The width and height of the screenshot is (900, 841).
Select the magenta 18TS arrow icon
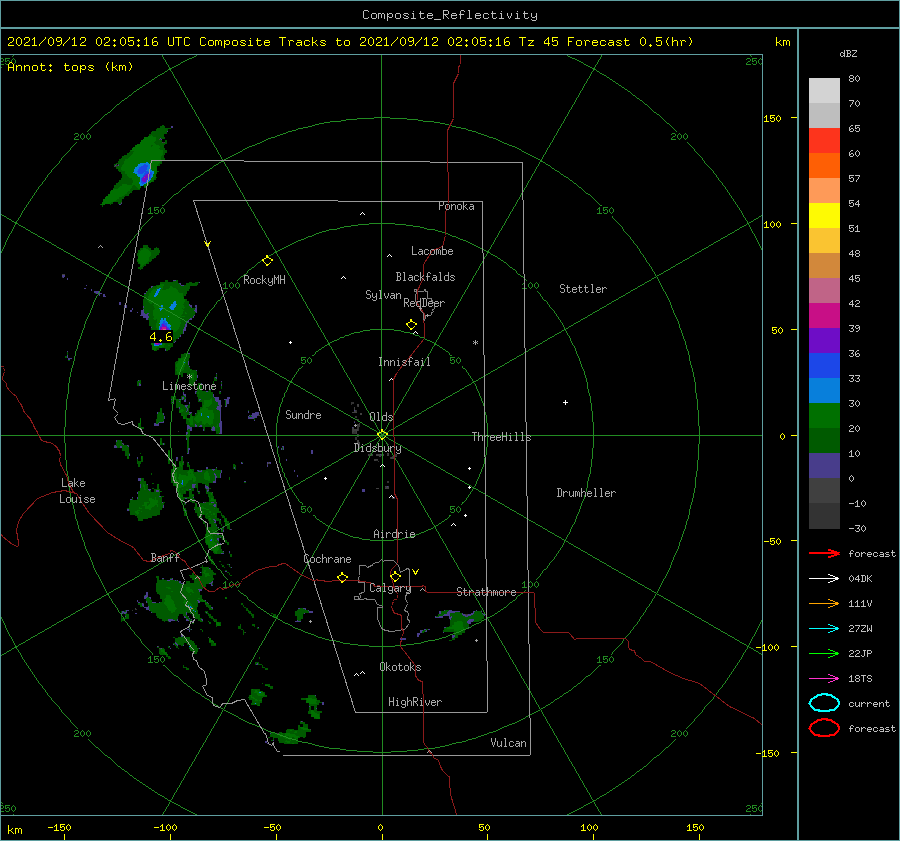point(824,679)
